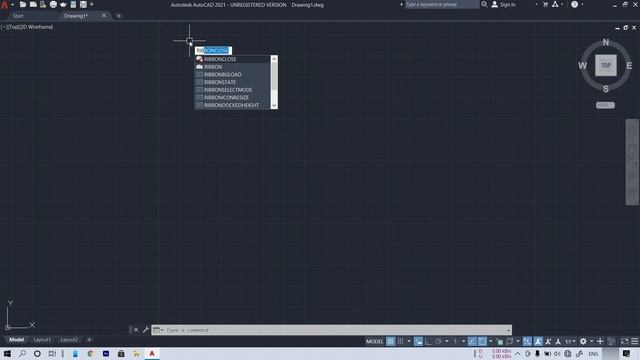Click the keyword search input field

tap(442, 4)
